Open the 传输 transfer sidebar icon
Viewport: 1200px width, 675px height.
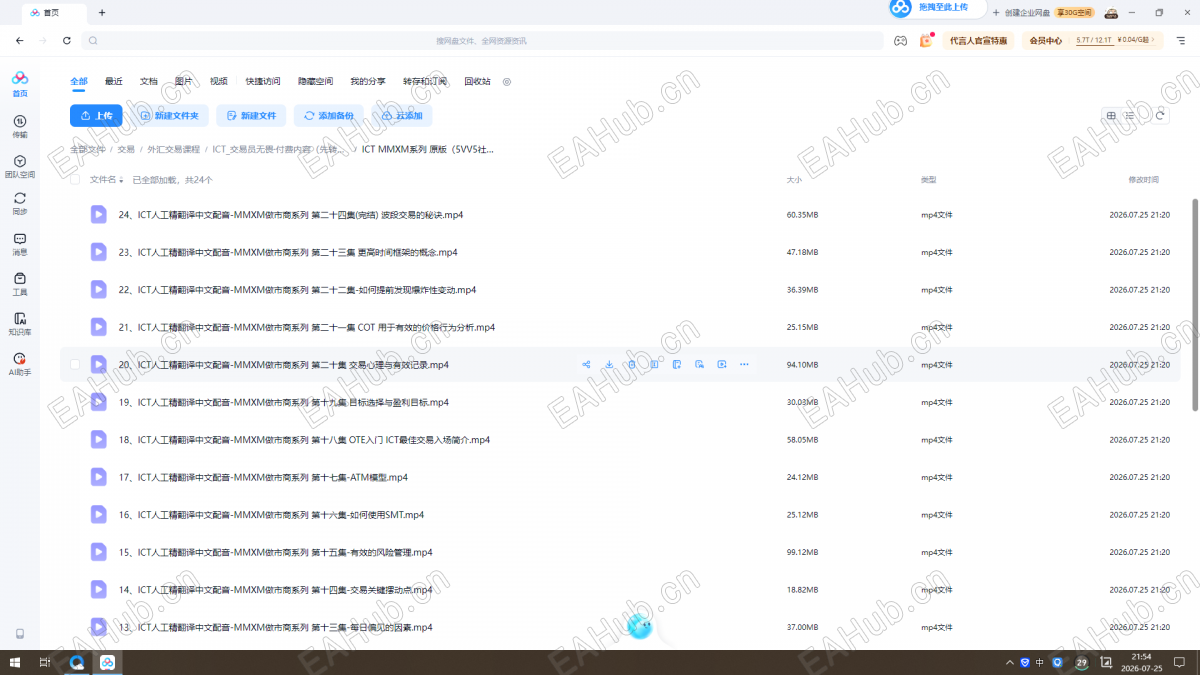coord(20,126)
